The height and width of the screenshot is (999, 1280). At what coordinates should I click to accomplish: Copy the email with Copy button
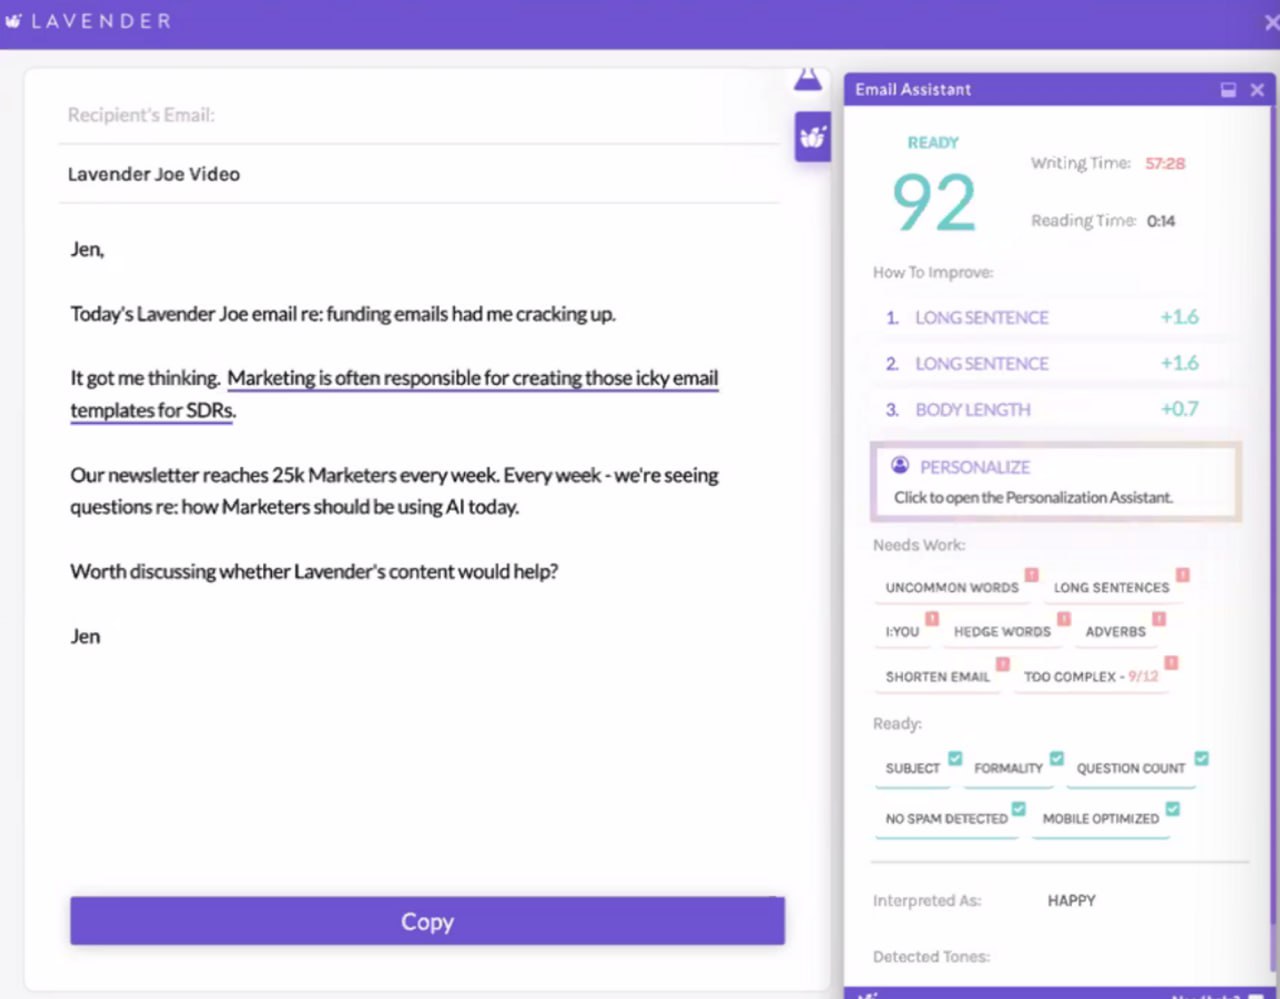coord(427,921)
